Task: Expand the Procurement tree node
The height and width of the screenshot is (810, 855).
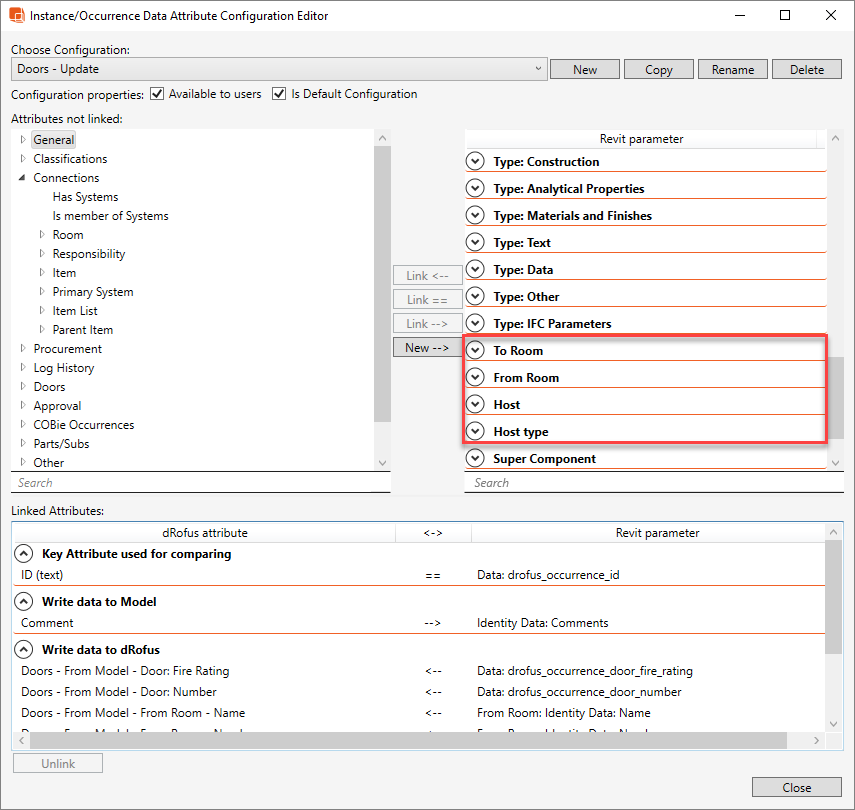Action: point(23,349)
